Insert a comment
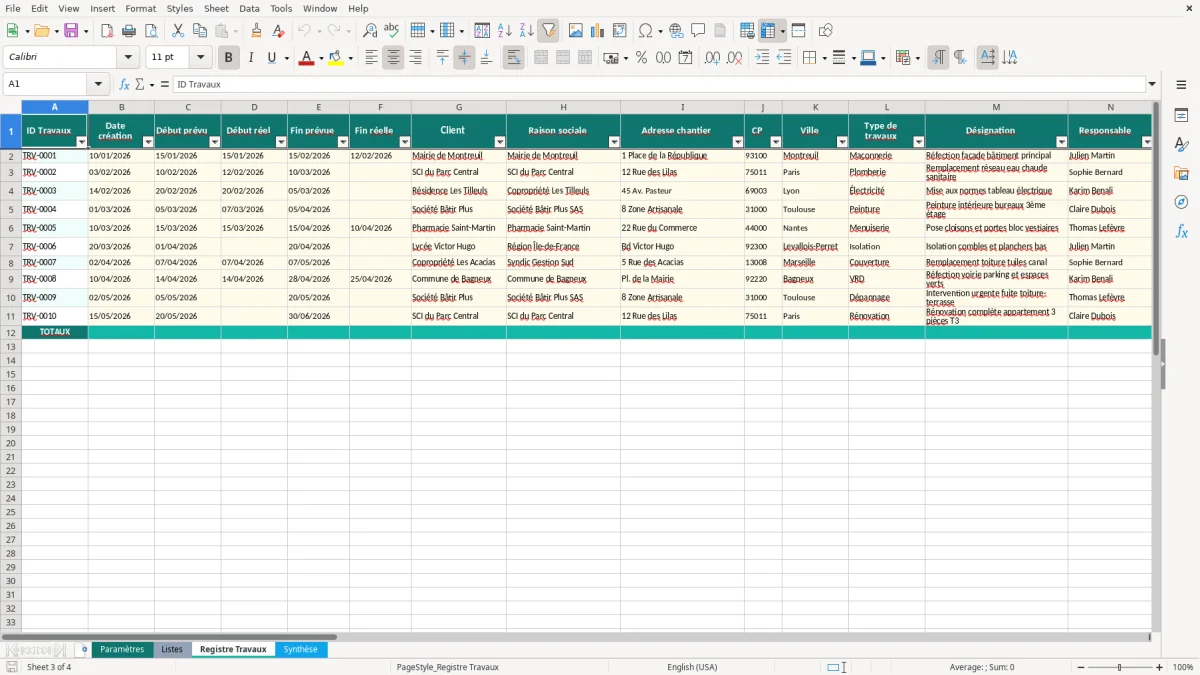Image resolution: width=1200 pixels, height=675 pixels. tap(698, 31)
